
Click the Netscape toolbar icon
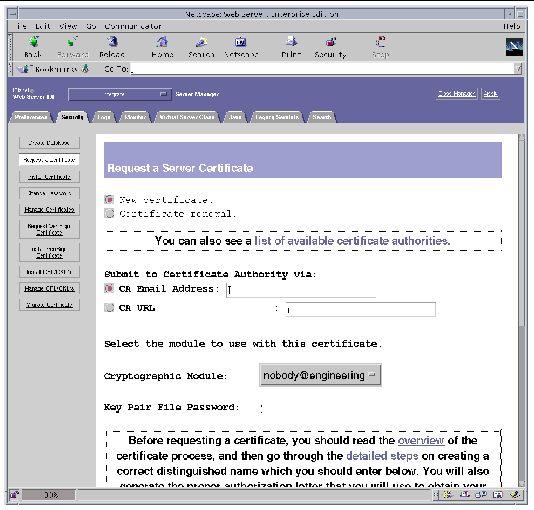pyautogui.click(x=241, y=46)
